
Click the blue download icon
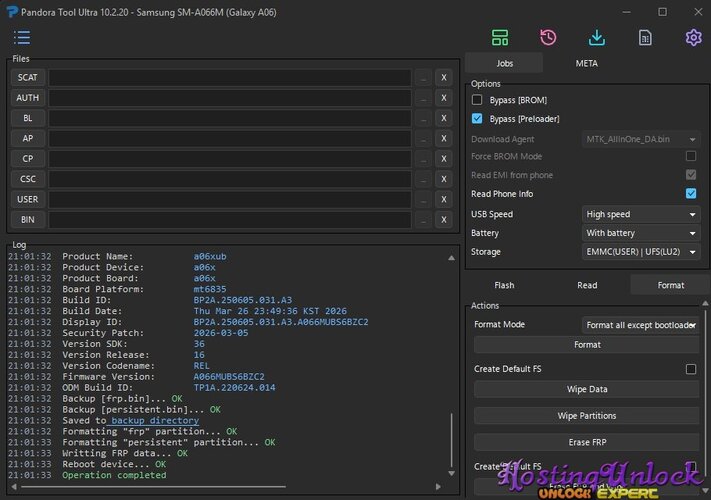(x=597, y=38)
